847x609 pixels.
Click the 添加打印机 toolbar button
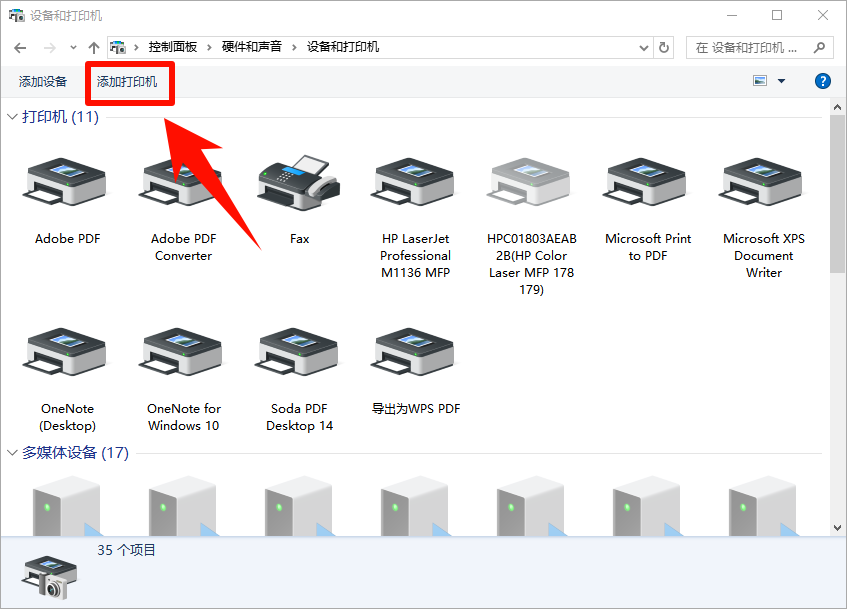pyautogui.click(x=127, y=82)
